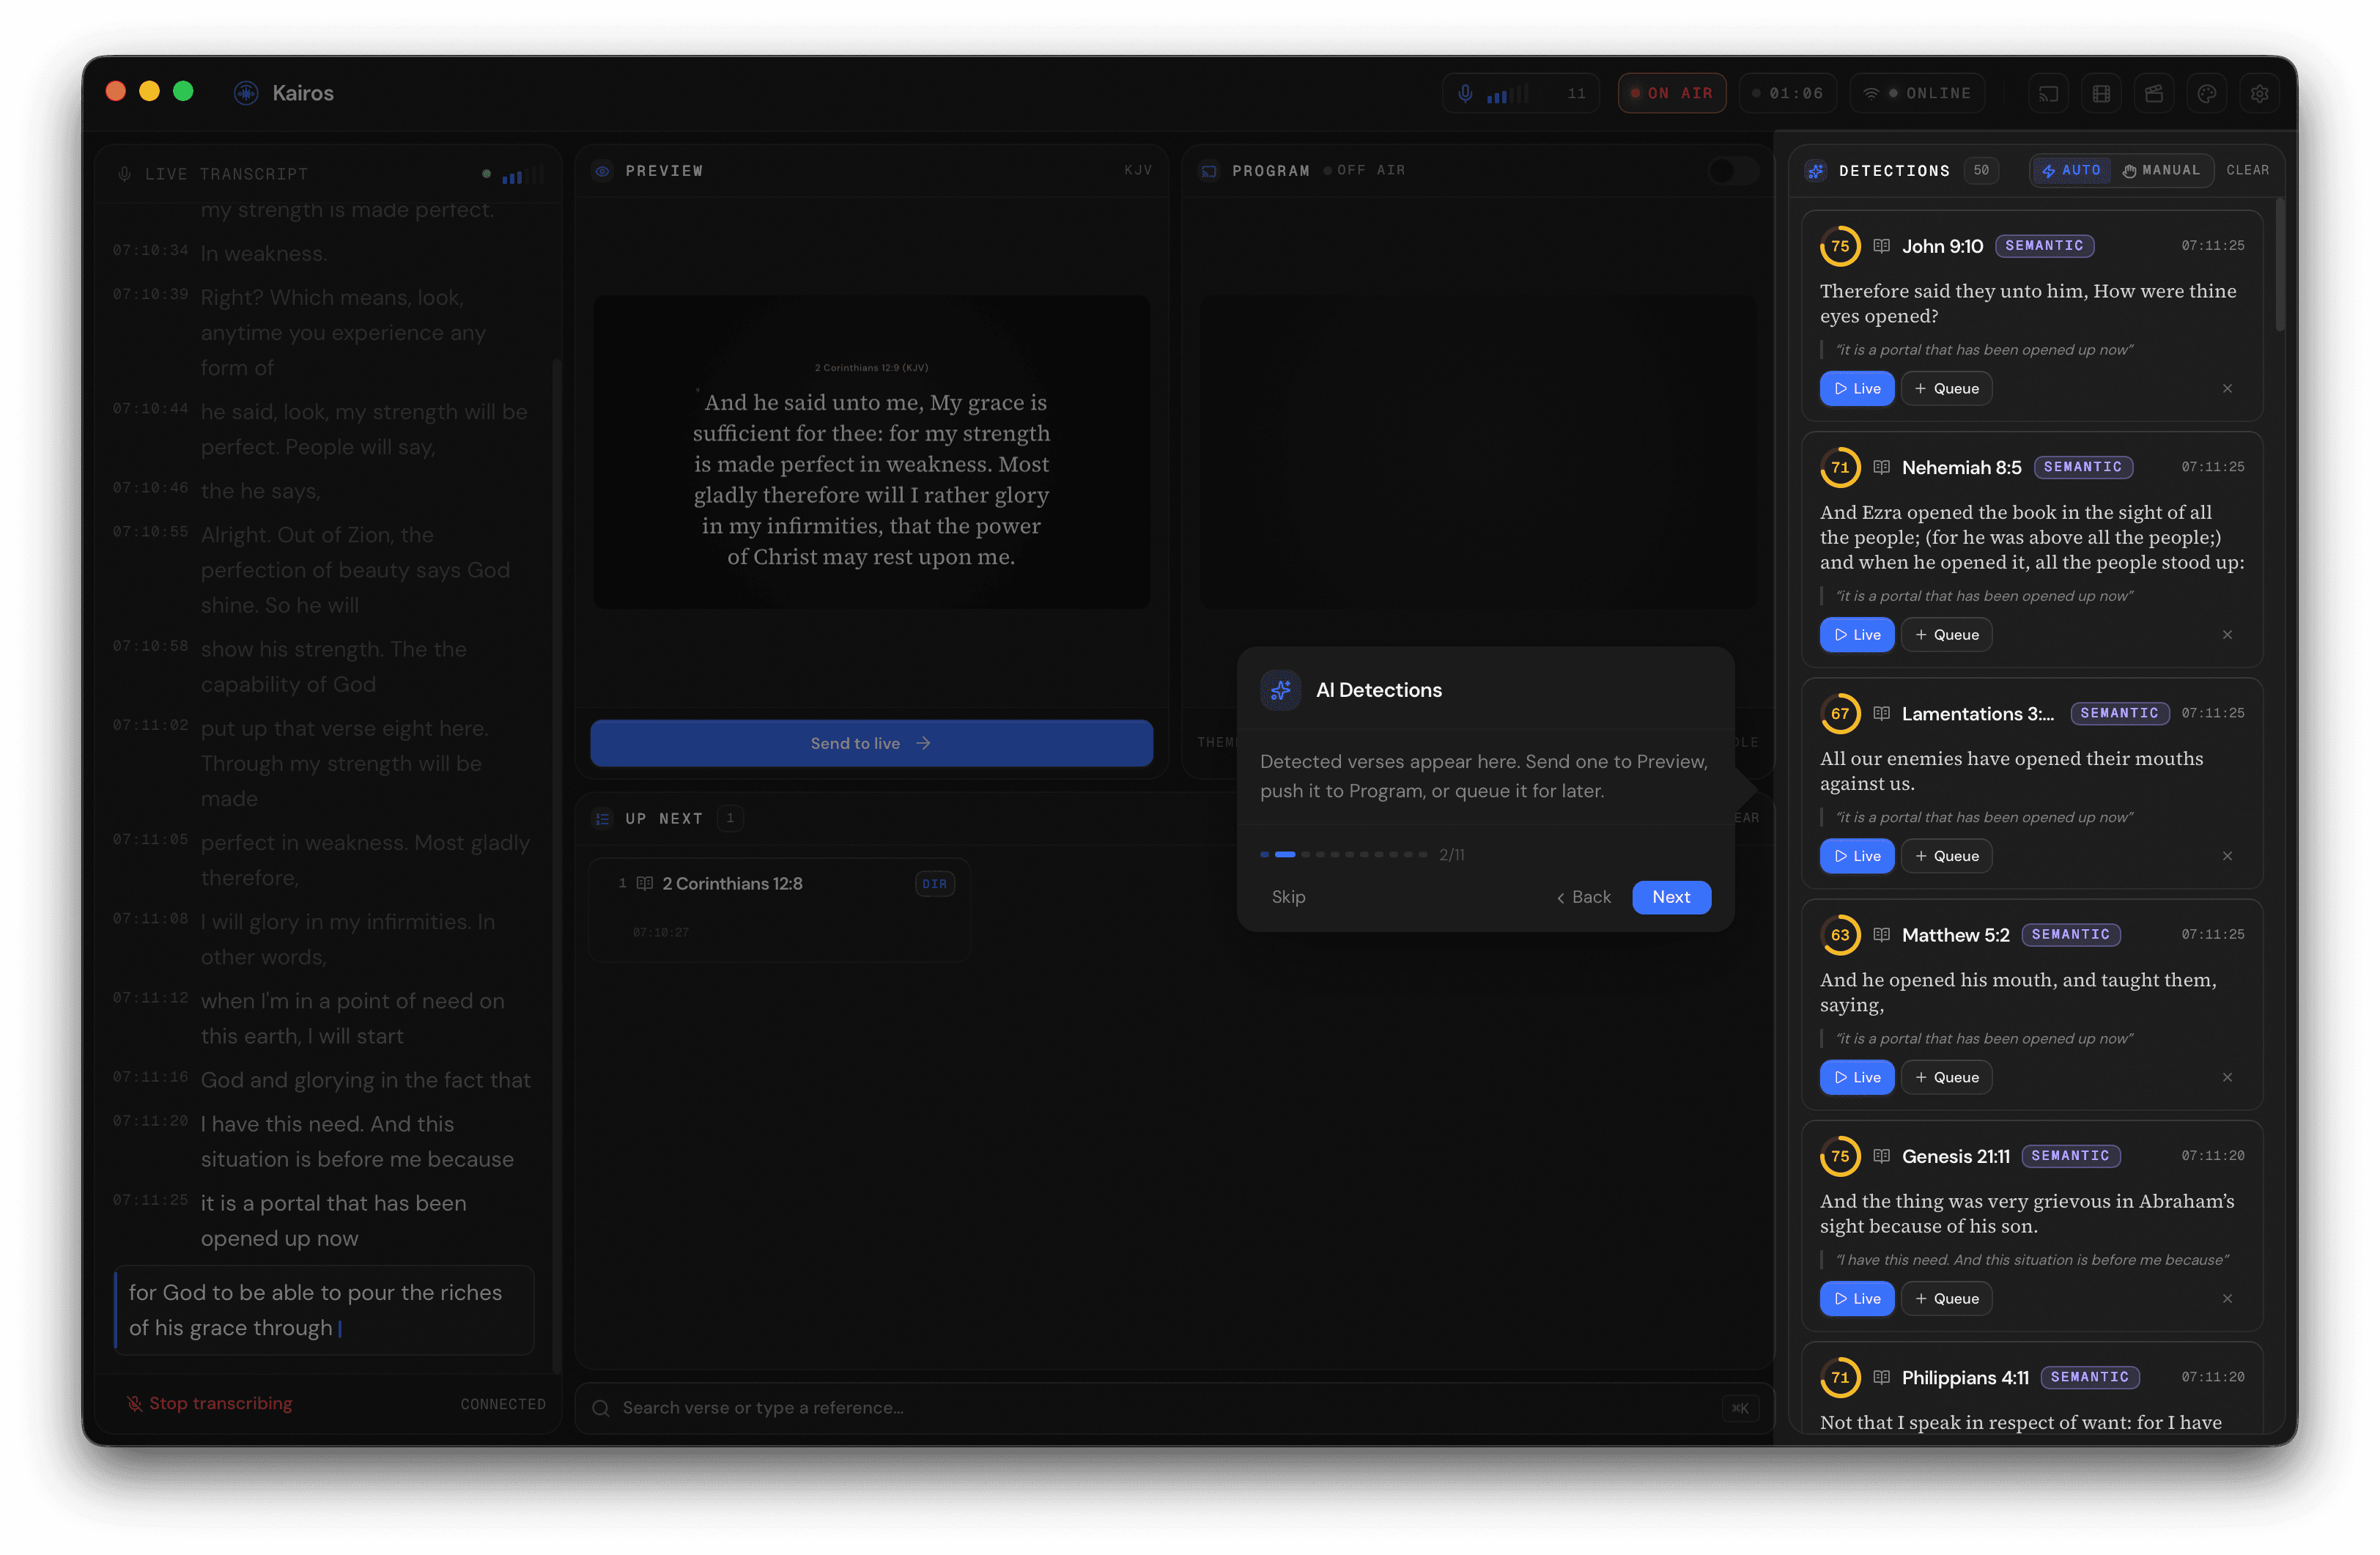Click the Kairos app logo

click(x=246, y=93)
